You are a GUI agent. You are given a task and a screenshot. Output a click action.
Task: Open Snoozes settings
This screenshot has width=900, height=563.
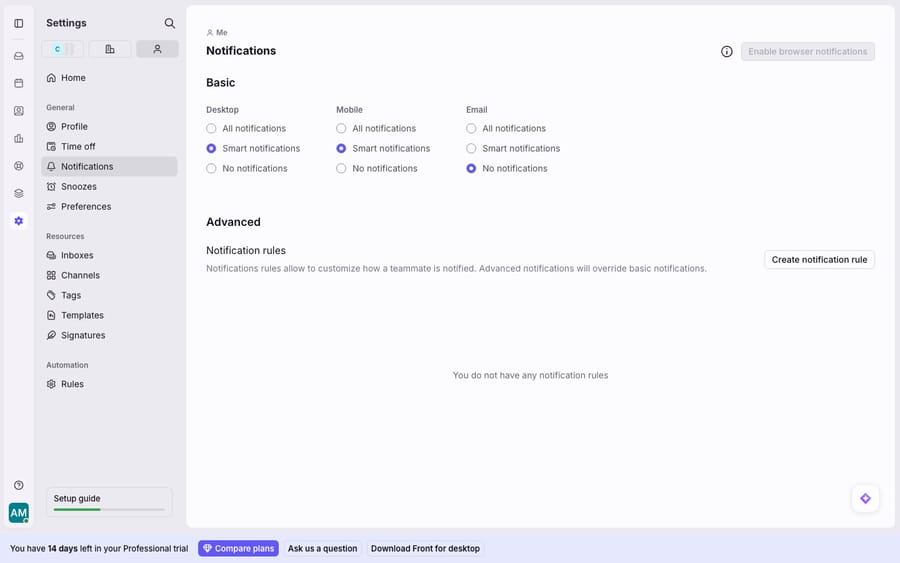point(109,187)
